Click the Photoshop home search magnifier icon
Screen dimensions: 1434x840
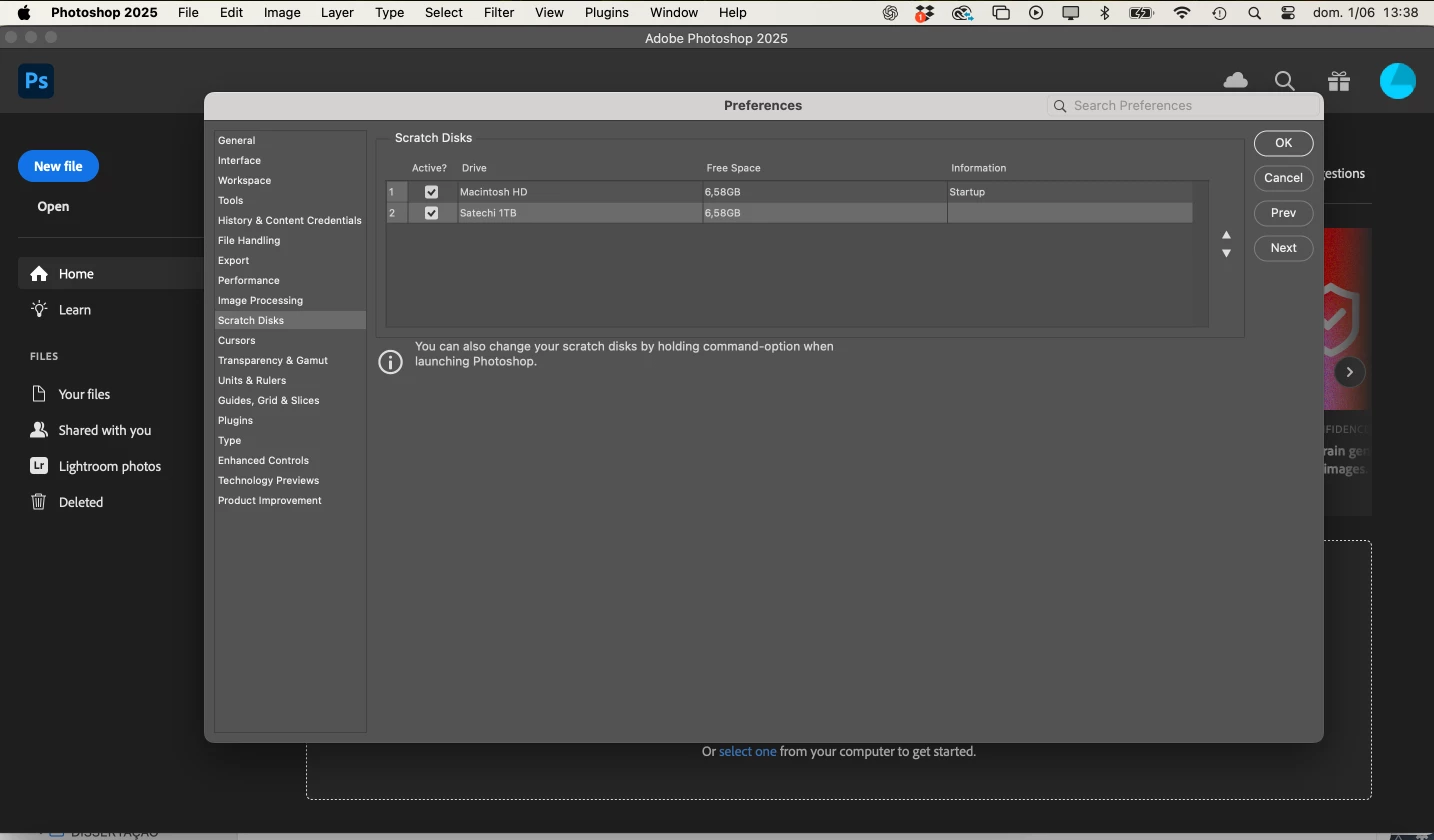click(1285, 81)
